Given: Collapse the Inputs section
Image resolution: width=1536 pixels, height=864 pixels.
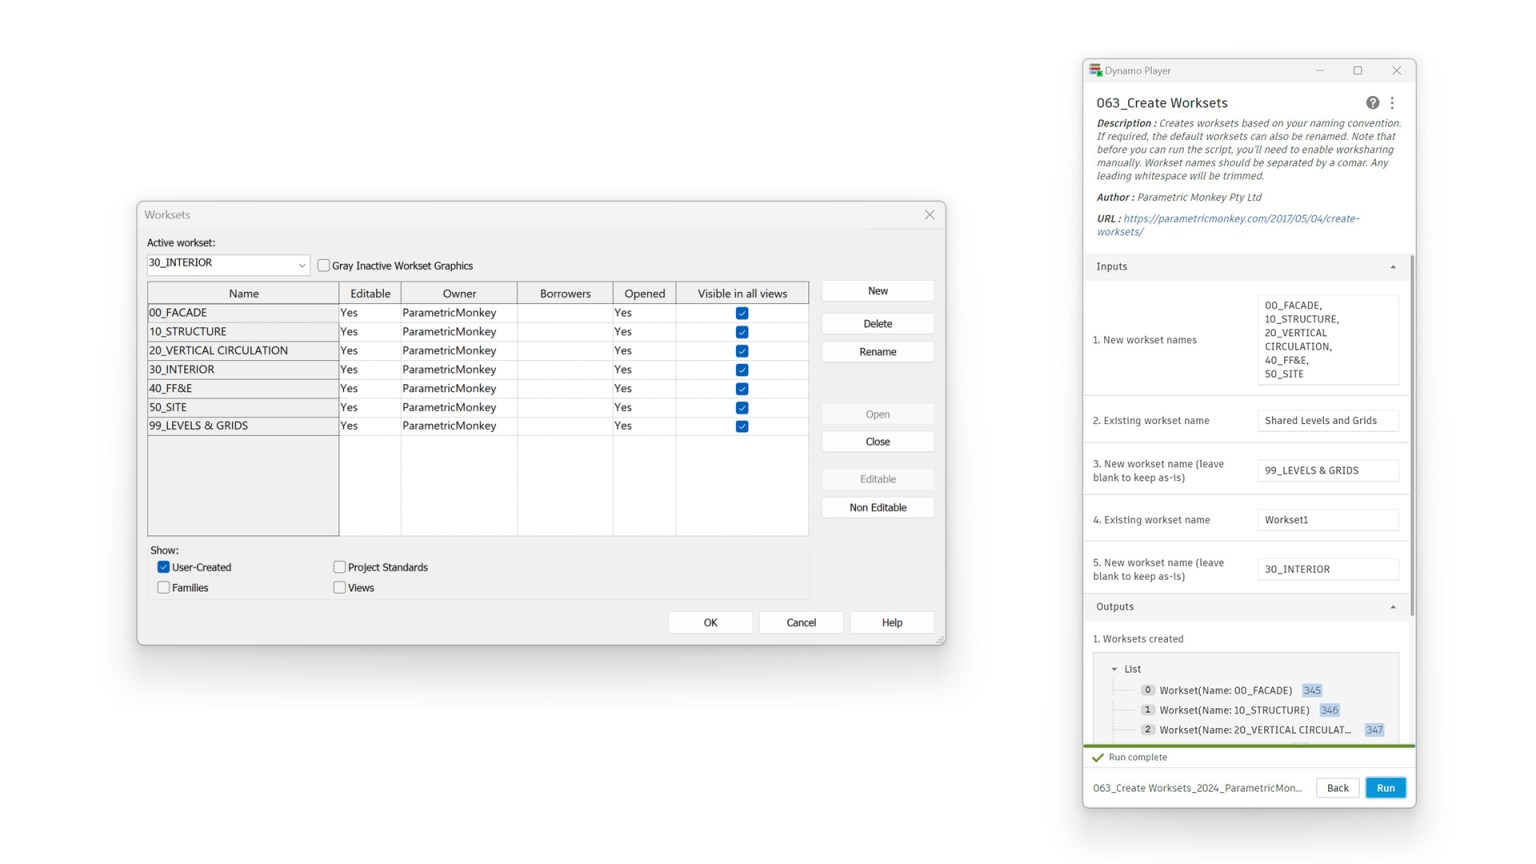Looking at the screenshot, I should click(x=1394, y=266).
